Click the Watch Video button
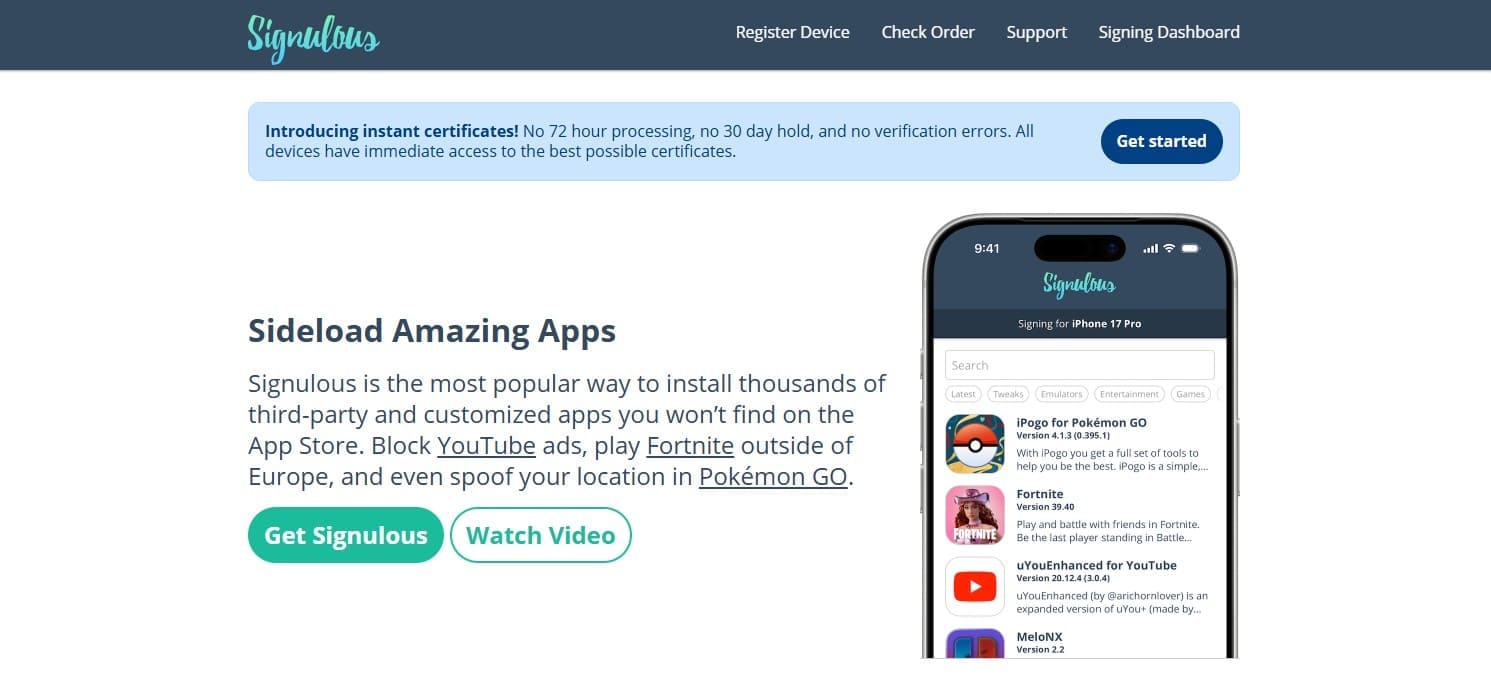1491x677 pixels. 541,535
